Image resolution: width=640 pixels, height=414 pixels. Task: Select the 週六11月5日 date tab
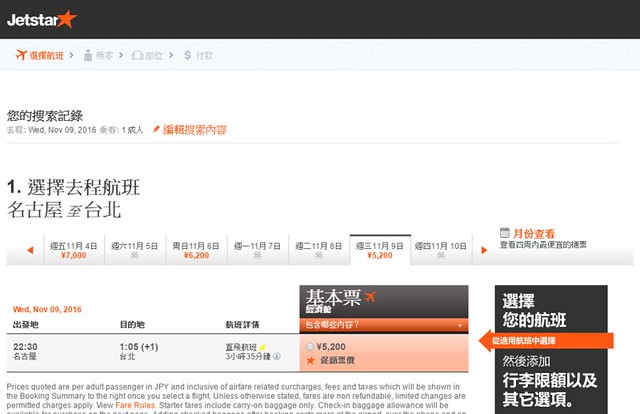click(135, 250)
